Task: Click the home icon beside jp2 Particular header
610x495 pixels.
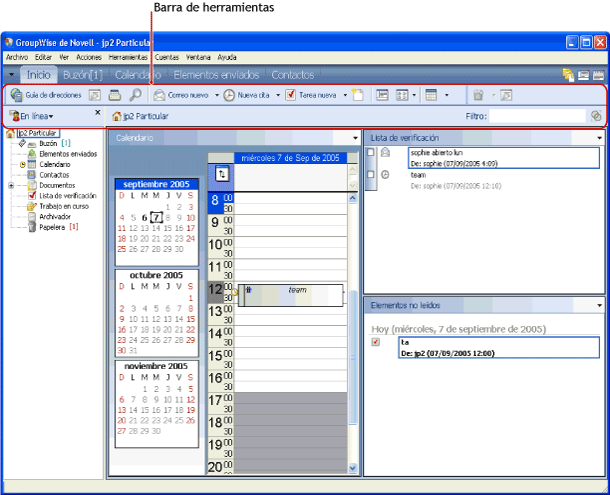Action: 116,116
